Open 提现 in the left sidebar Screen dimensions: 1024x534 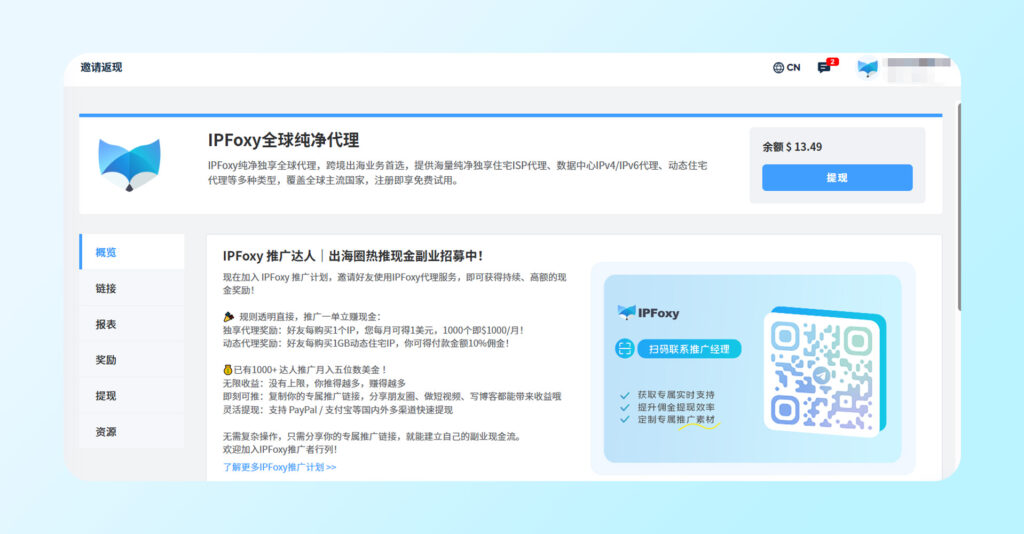point(106,396)
